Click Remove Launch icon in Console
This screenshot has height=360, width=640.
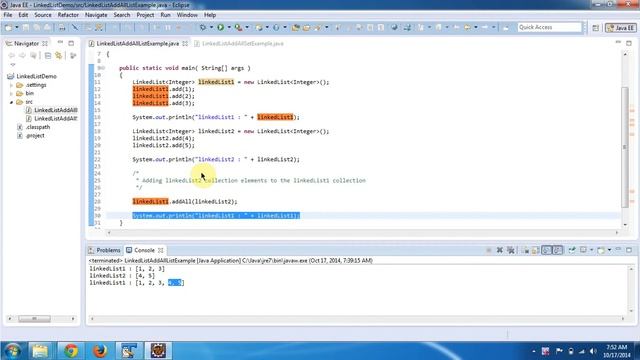(x=500, y=250)
